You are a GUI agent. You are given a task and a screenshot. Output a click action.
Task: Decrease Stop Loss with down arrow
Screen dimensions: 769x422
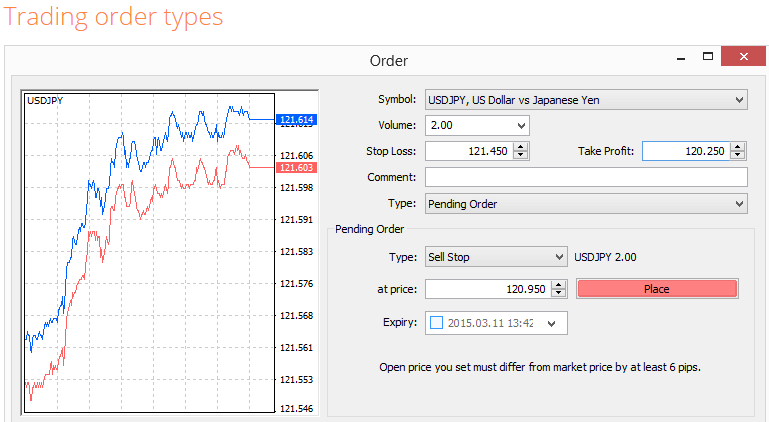[x=521, y=155]
